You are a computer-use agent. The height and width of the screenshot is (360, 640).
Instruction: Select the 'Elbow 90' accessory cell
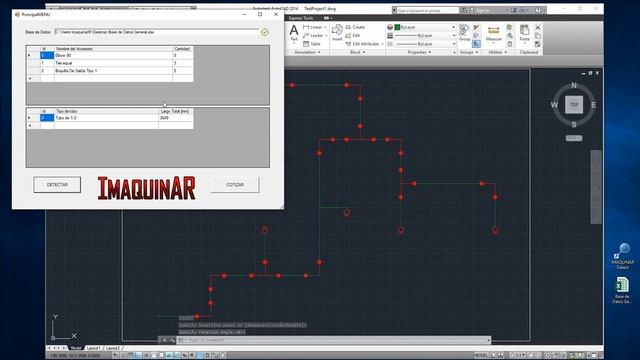[x=113, y=56]
